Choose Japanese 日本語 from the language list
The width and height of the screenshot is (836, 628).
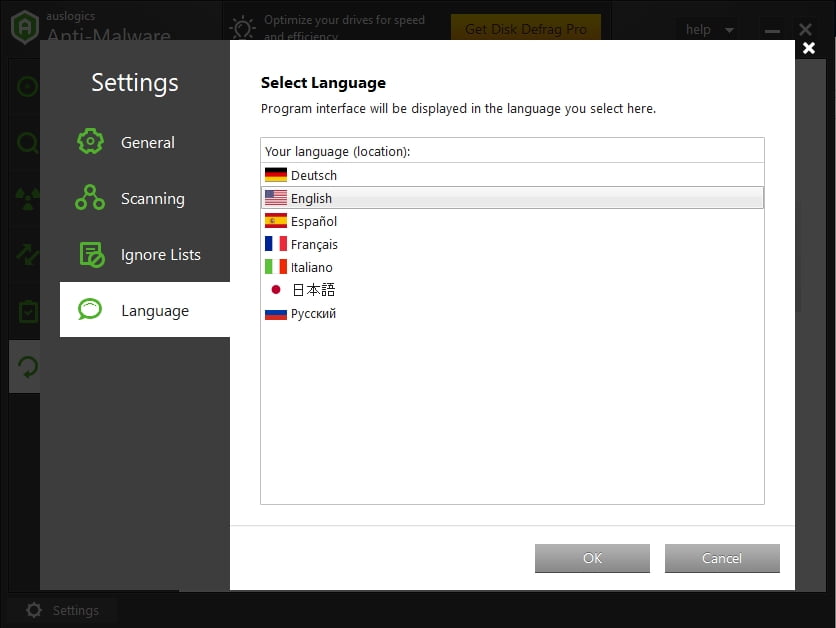pyautogui.click(x=512, y=290)
